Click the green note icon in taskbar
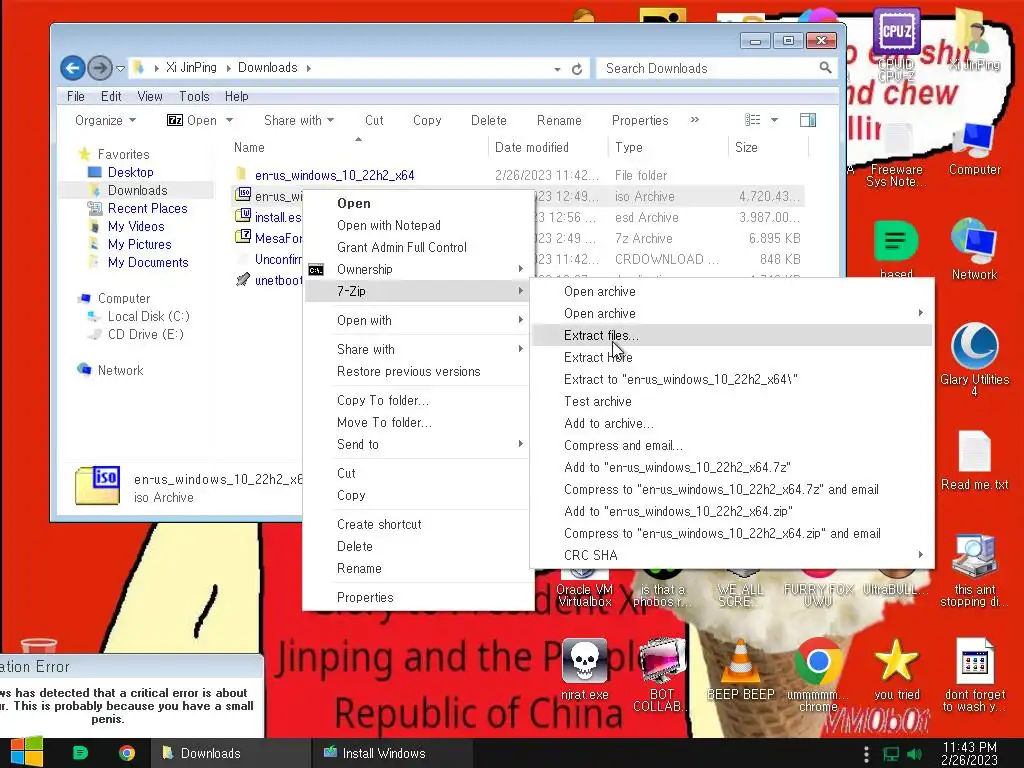The width and height of the screenshot is (1024, 768). tap(80, 753)
